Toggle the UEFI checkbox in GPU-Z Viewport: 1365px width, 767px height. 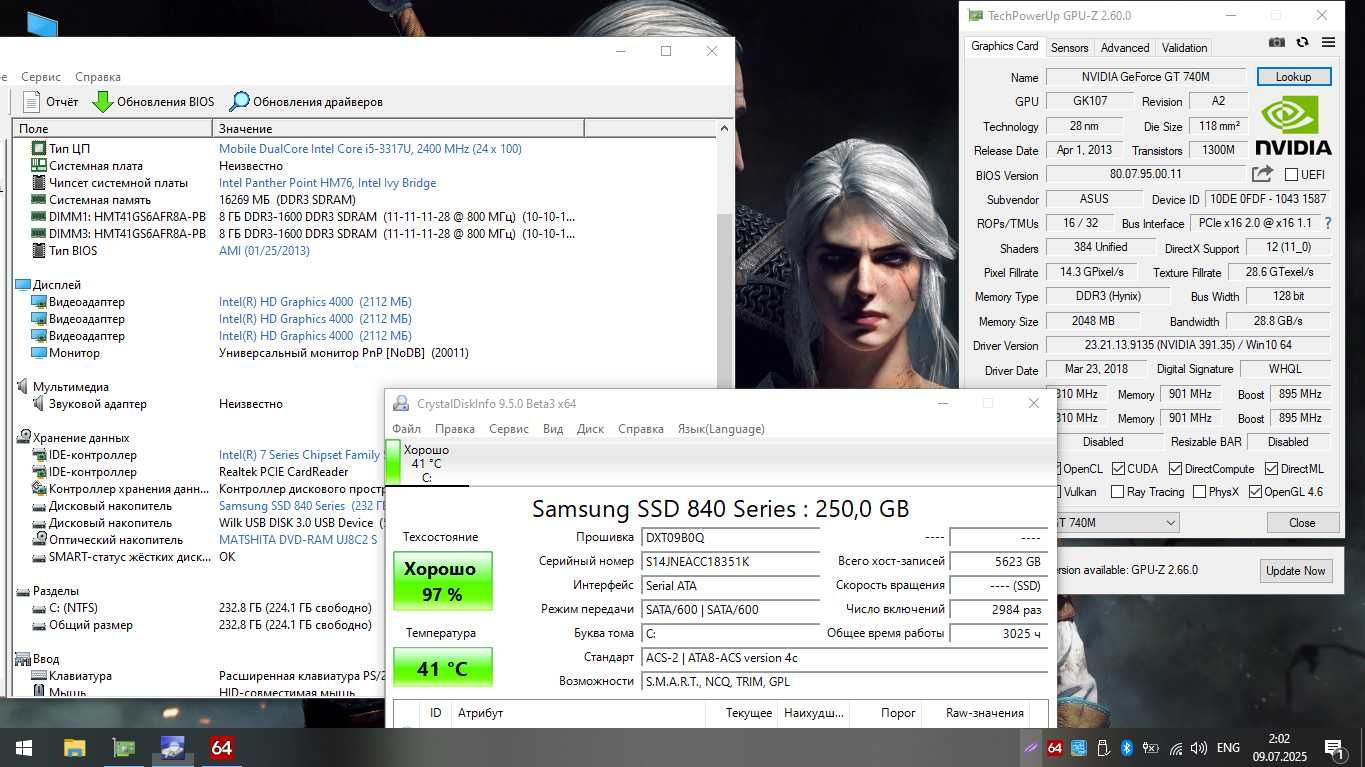click(x=1291, y=174)
